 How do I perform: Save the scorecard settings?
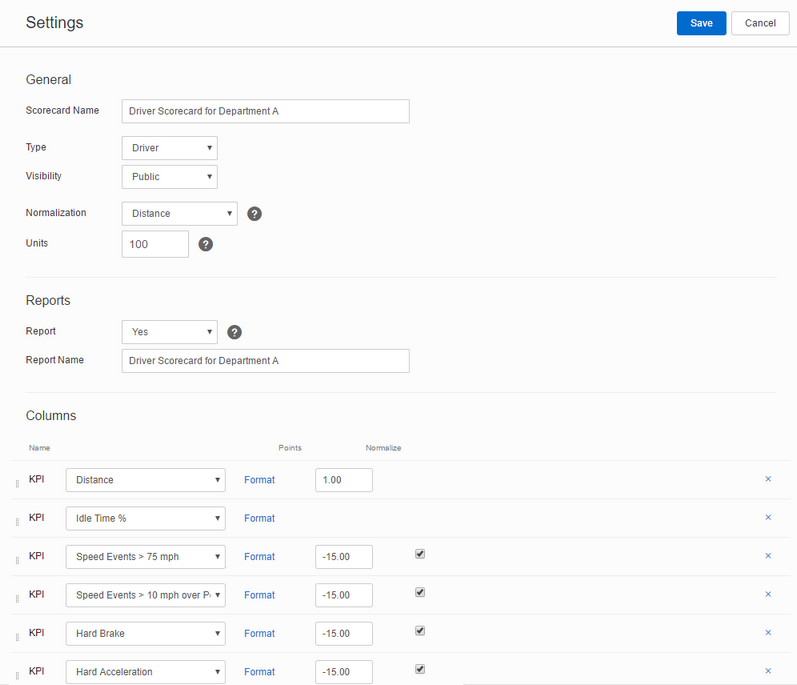coord(701,23)
